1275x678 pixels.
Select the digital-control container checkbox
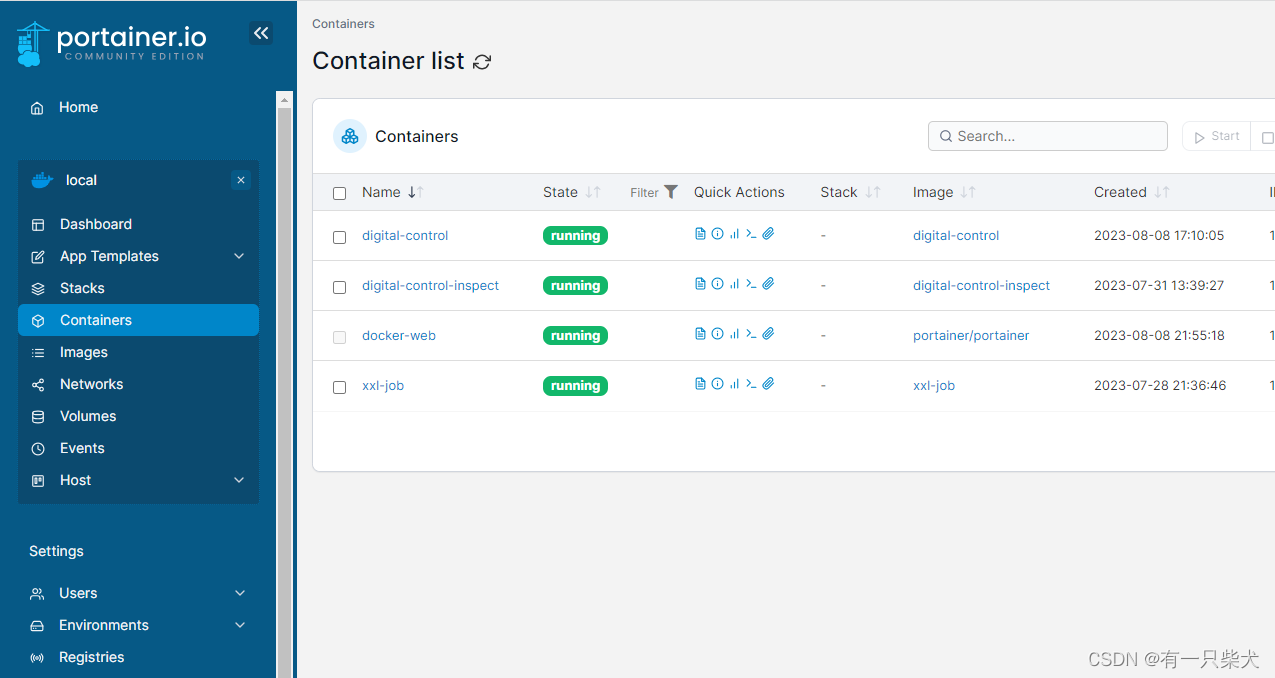coord(339,237)
